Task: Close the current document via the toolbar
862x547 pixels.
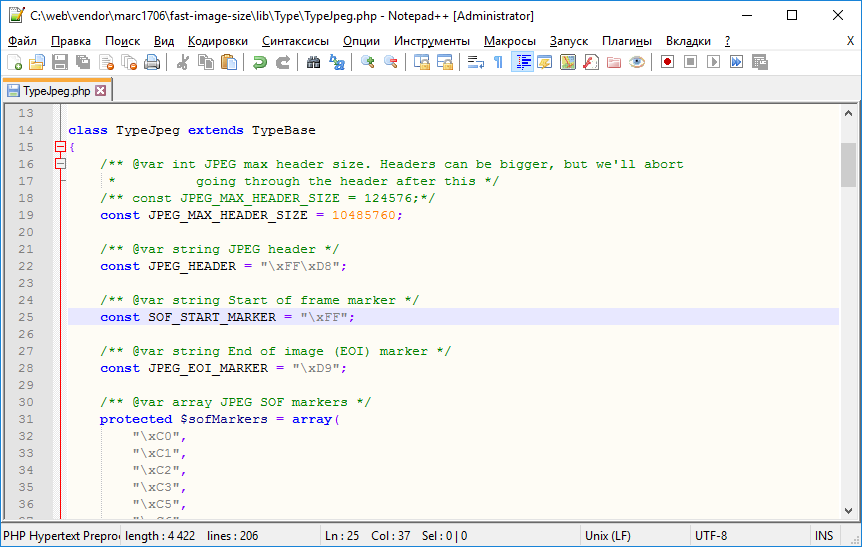Action: pyautogui.click(x=106, y=62)
